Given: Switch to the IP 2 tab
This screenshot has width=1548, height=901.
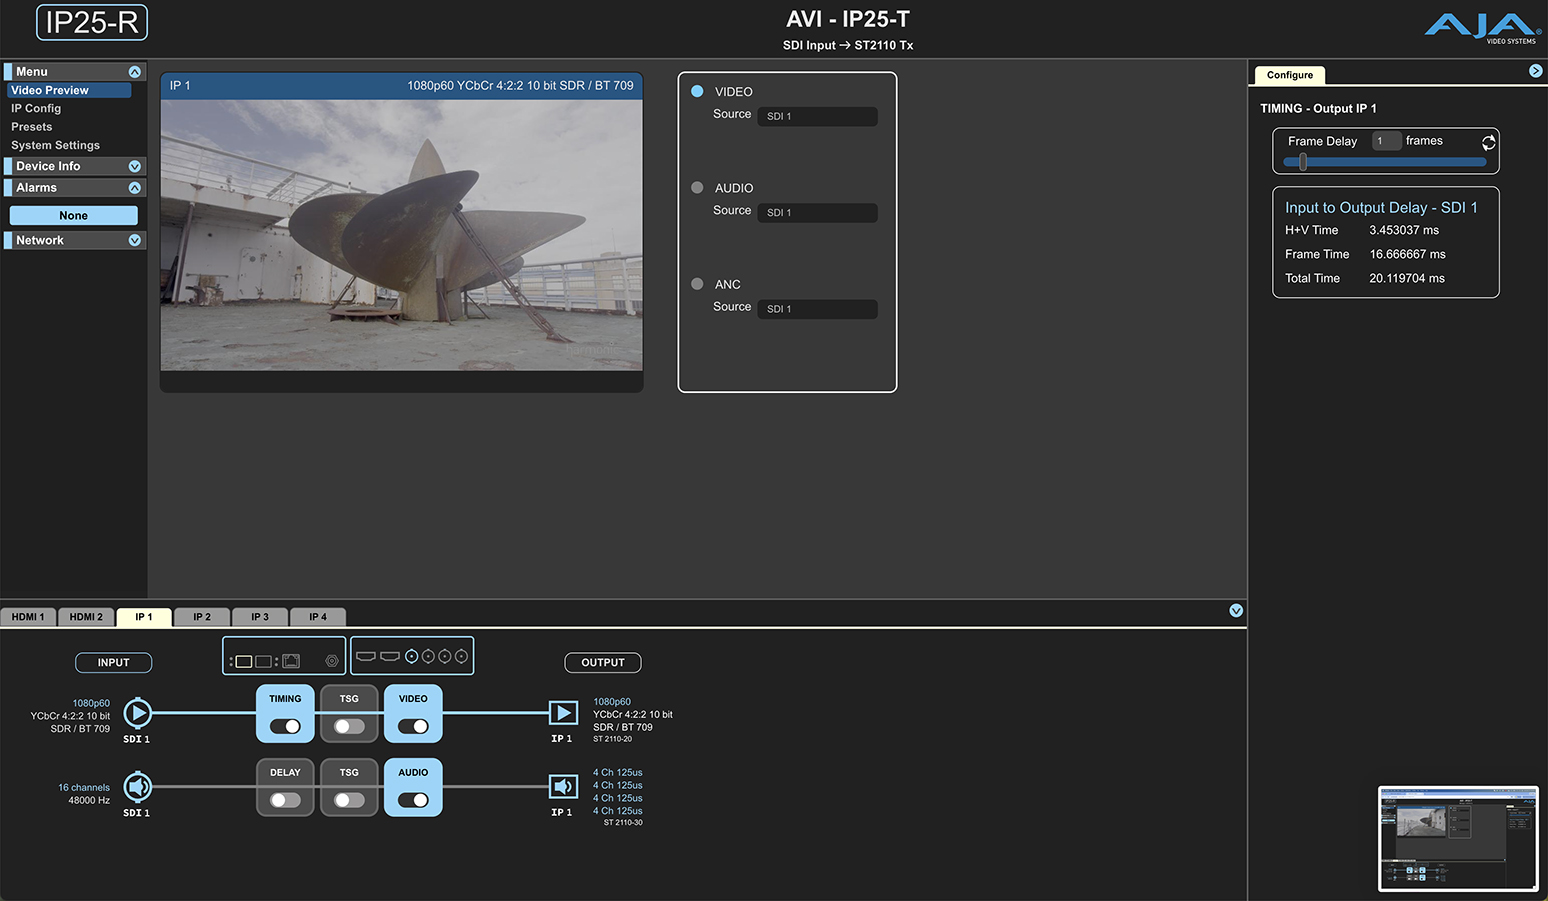Looking at the screenshot, I should click(x=202, y=617).
